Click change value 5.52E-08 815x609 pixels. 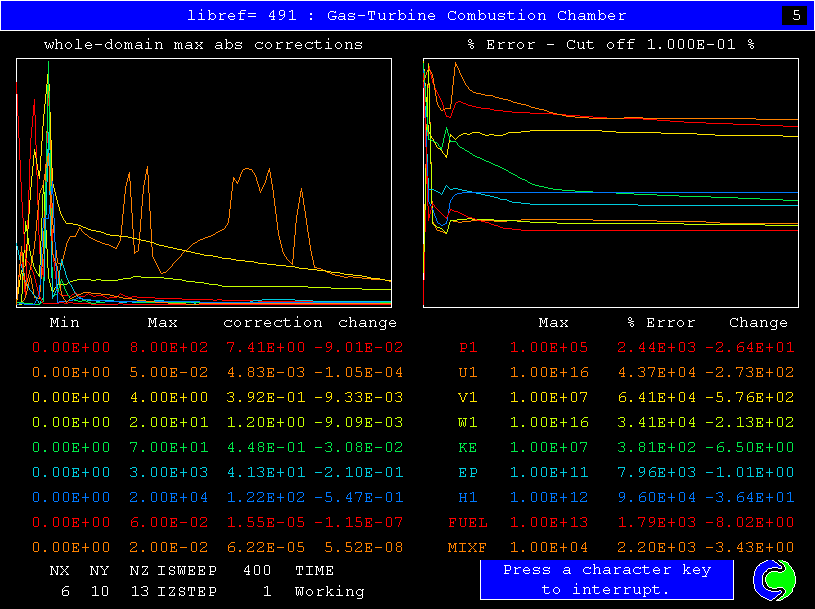click(364, 547)
